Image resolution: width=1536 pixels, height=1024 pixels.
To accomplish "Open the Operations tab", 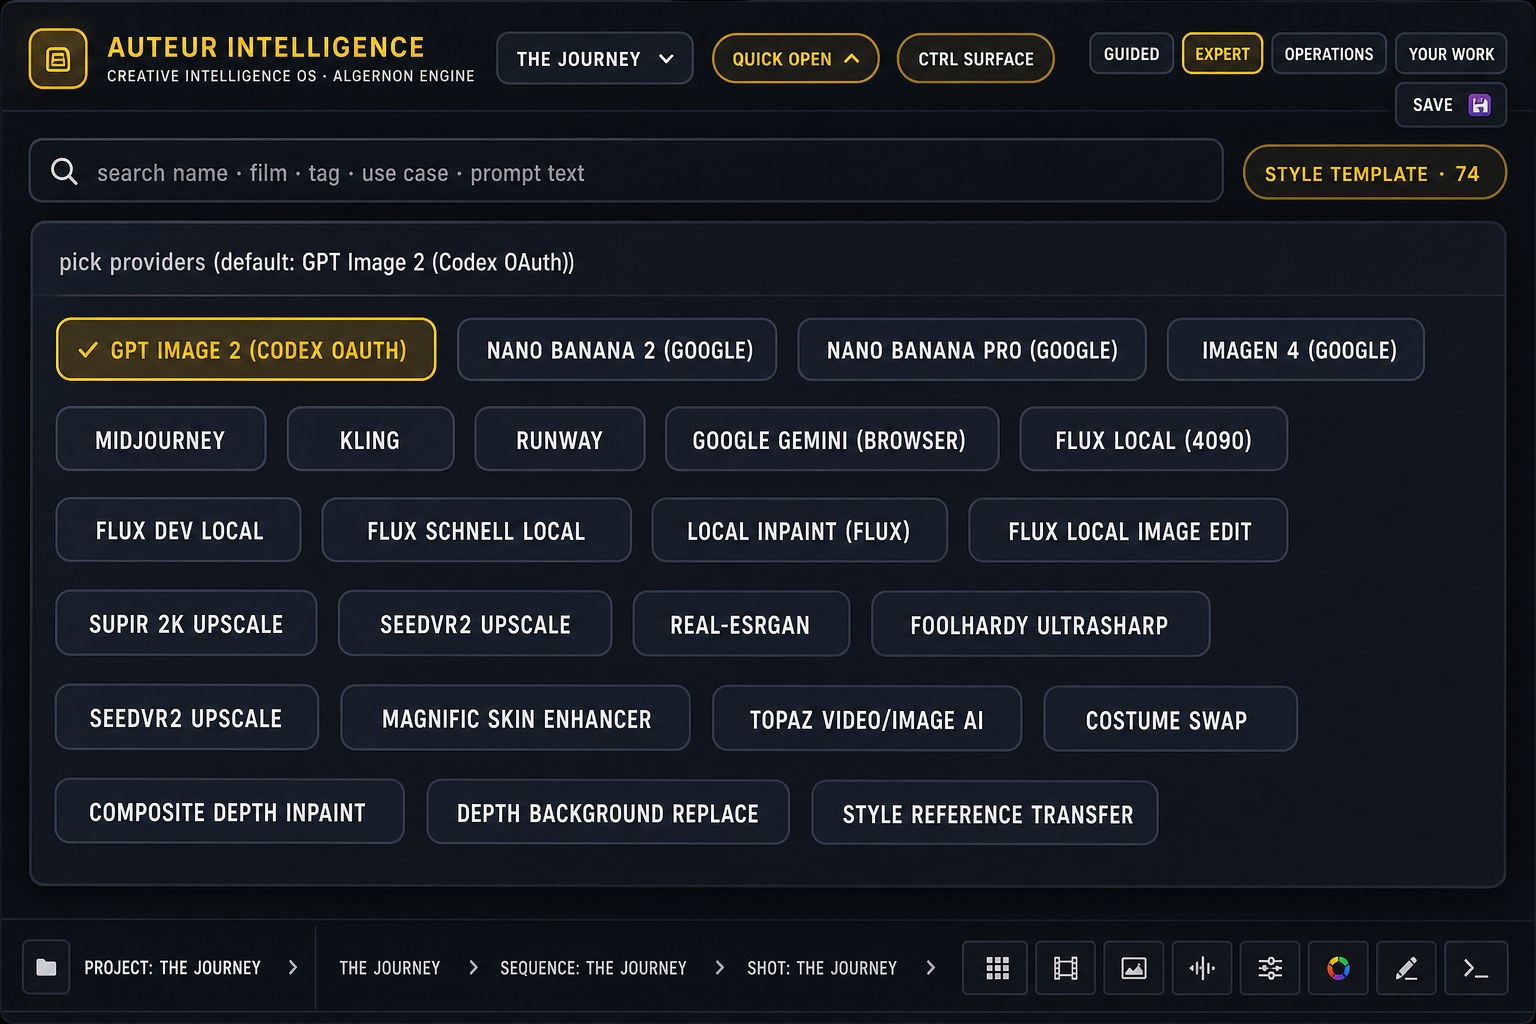I will 1329,54.
